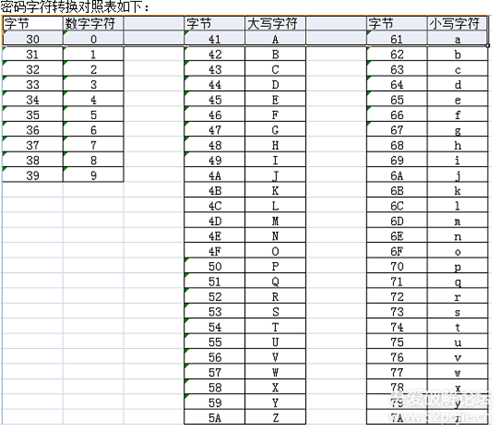Click the uppercase character cell J

tap(275, 175)
